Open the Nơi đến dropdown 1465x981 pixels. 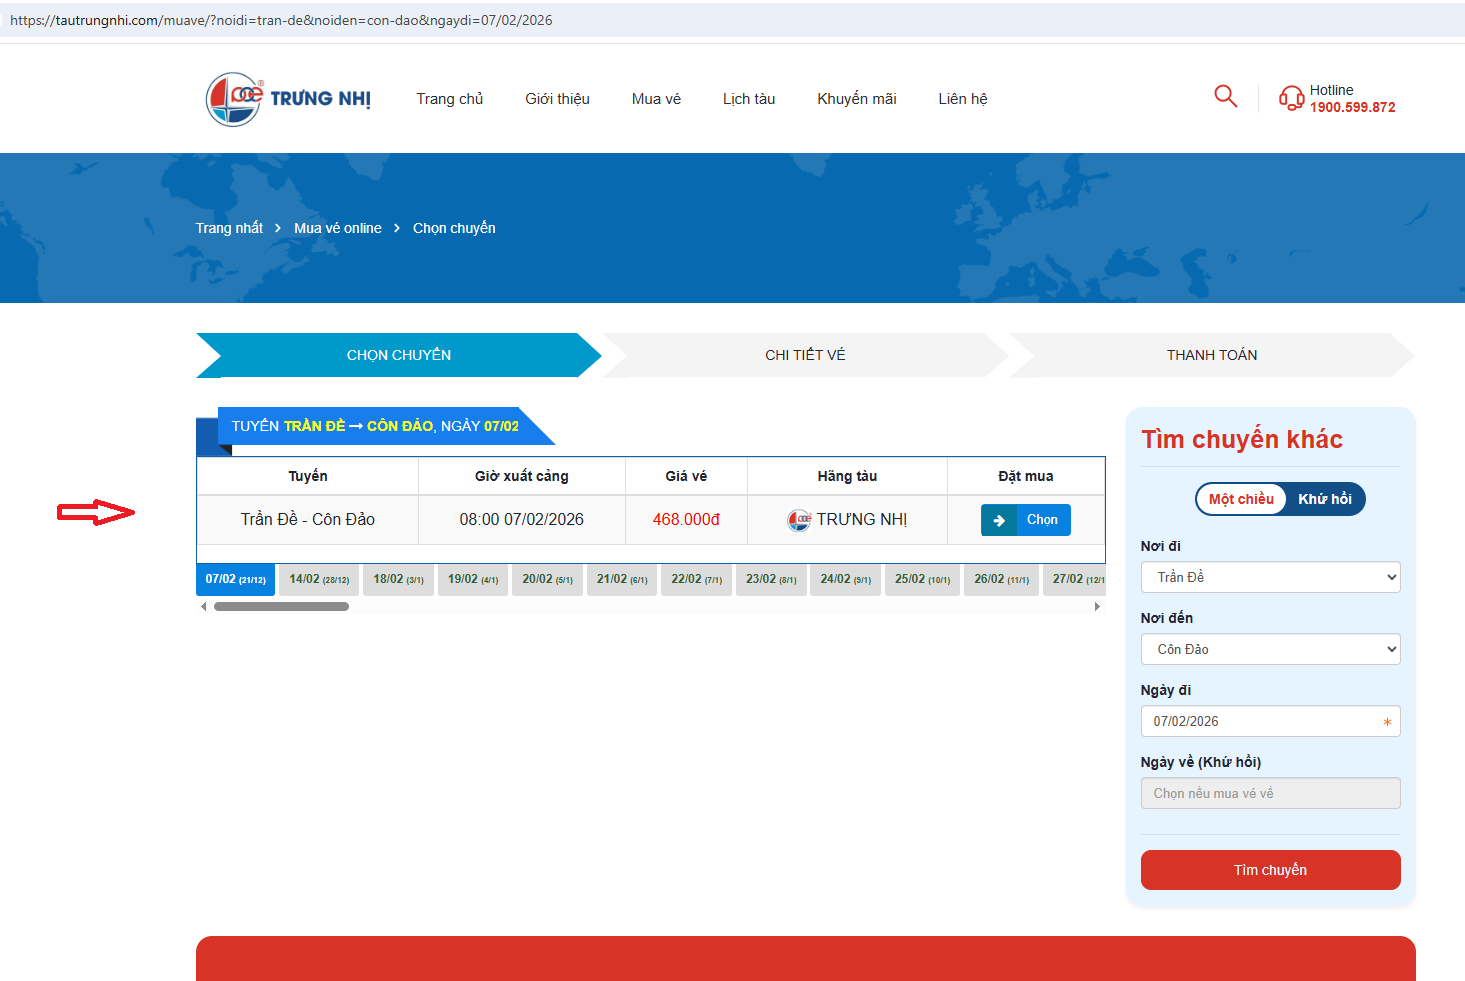pos(1270,649)
